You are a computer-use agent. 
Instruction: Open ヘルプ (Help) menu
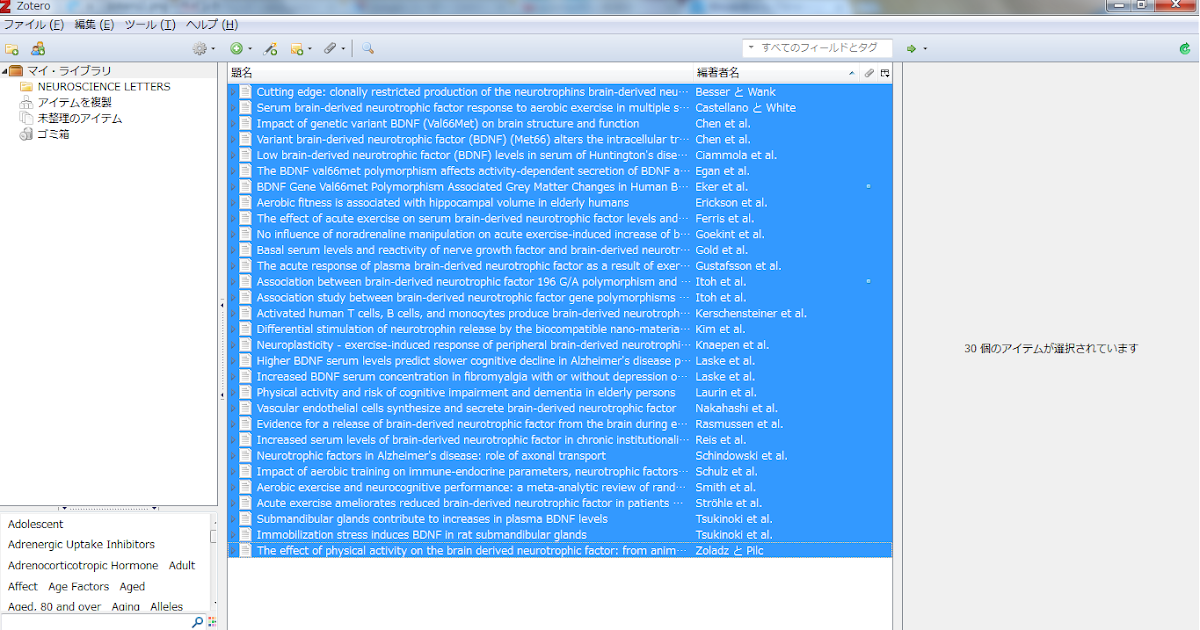[x=212, y=24]
